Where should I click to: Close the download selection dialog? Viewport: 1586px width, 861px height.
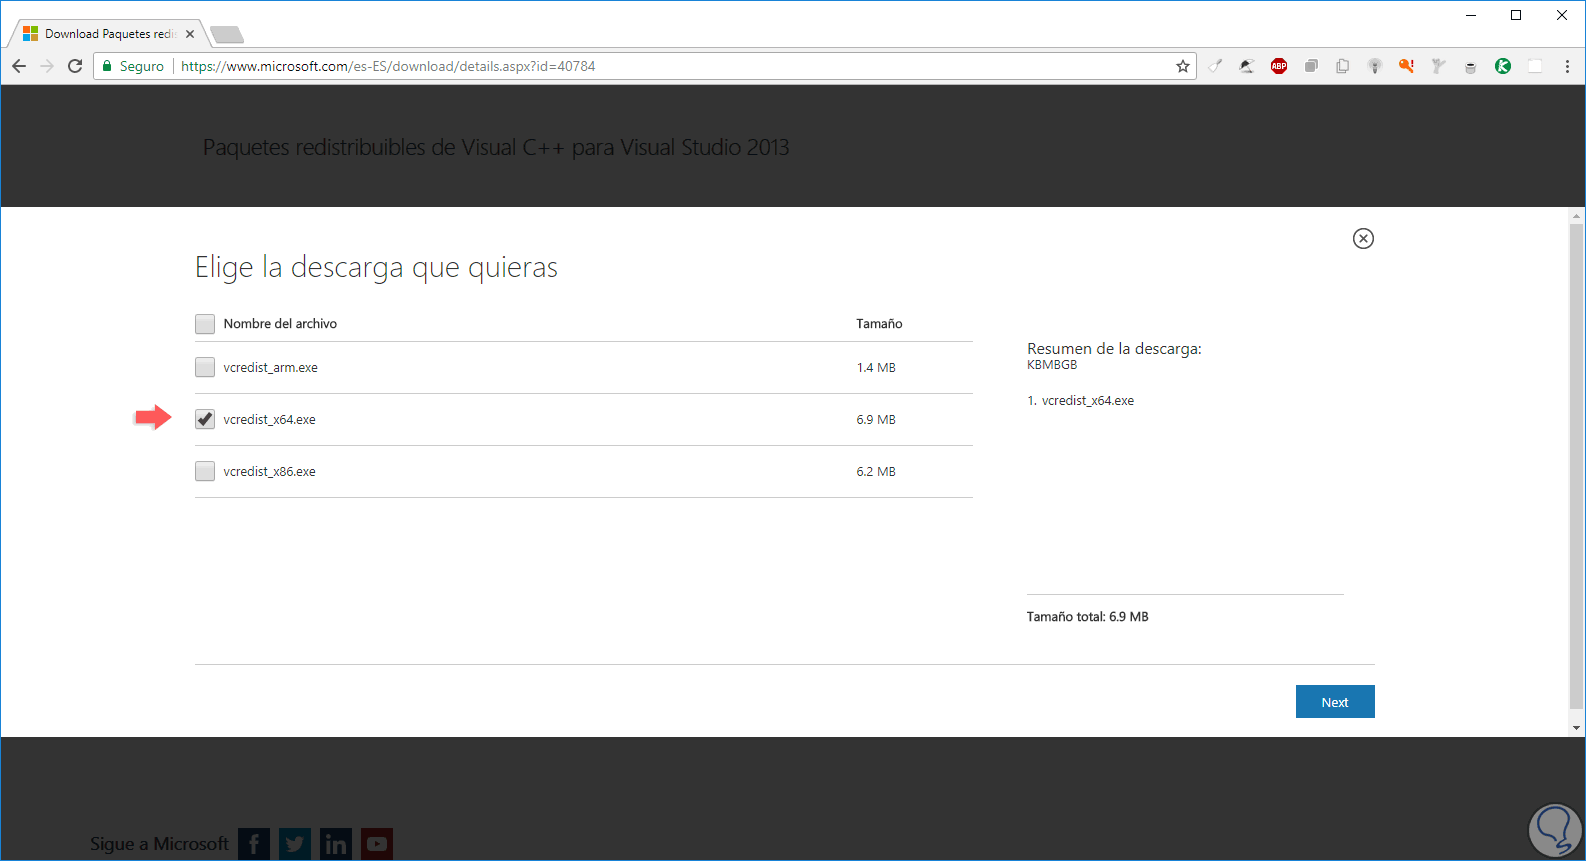(x=1363, y=238)
